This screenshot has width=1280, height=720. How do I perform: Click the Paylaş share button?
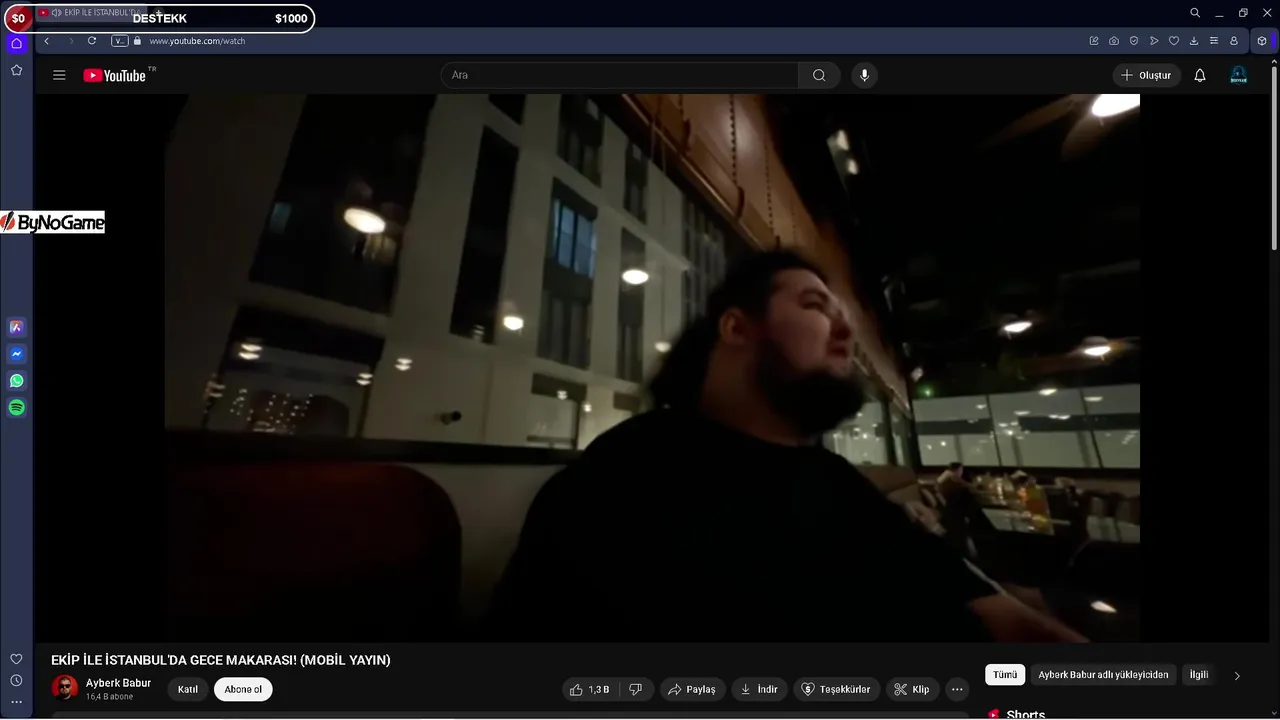tap(692, 689)
